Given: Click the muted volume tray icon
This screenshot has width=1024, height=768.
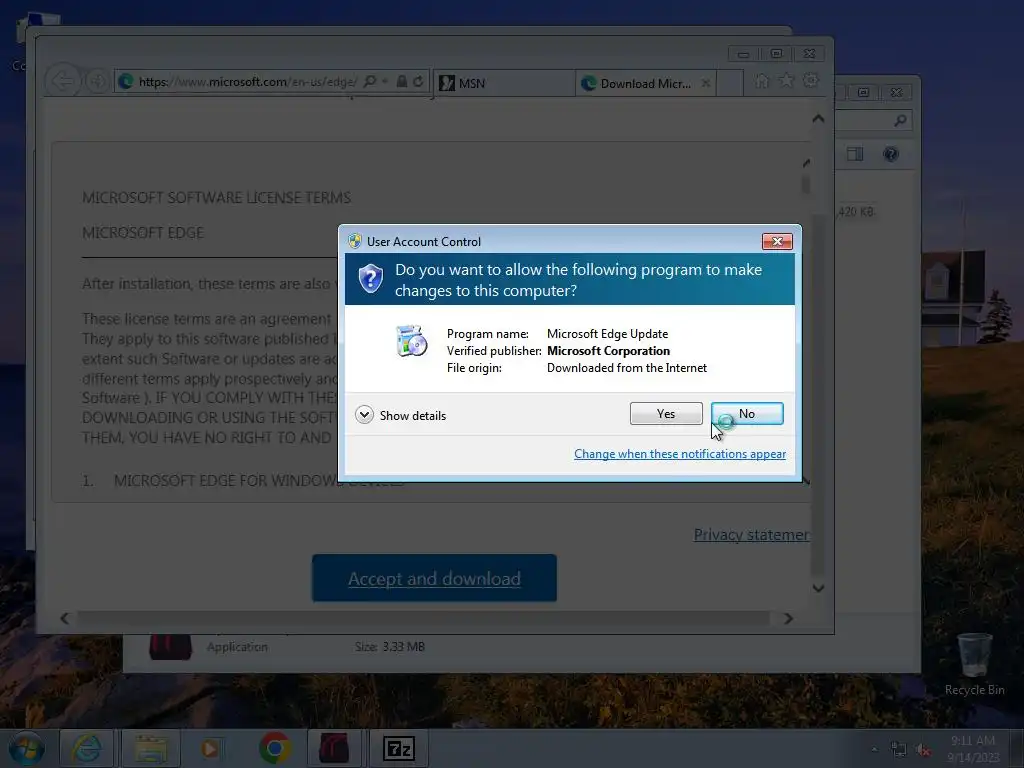Looking at the screenshot, I should [x=923, y=749].
